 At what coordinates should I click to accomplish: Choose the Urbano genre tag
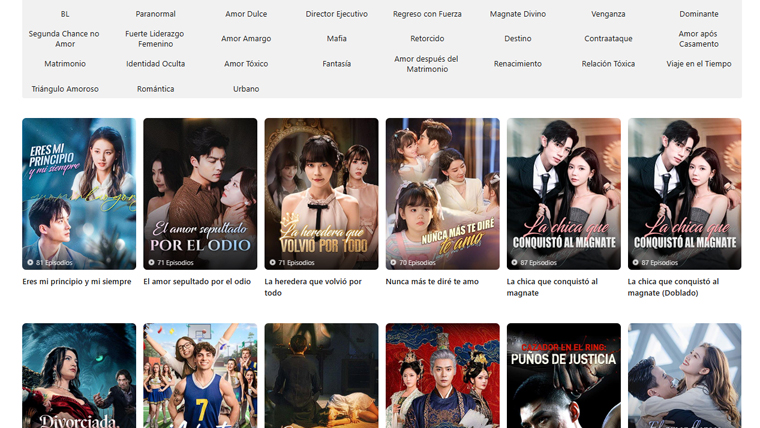[246, 89]
